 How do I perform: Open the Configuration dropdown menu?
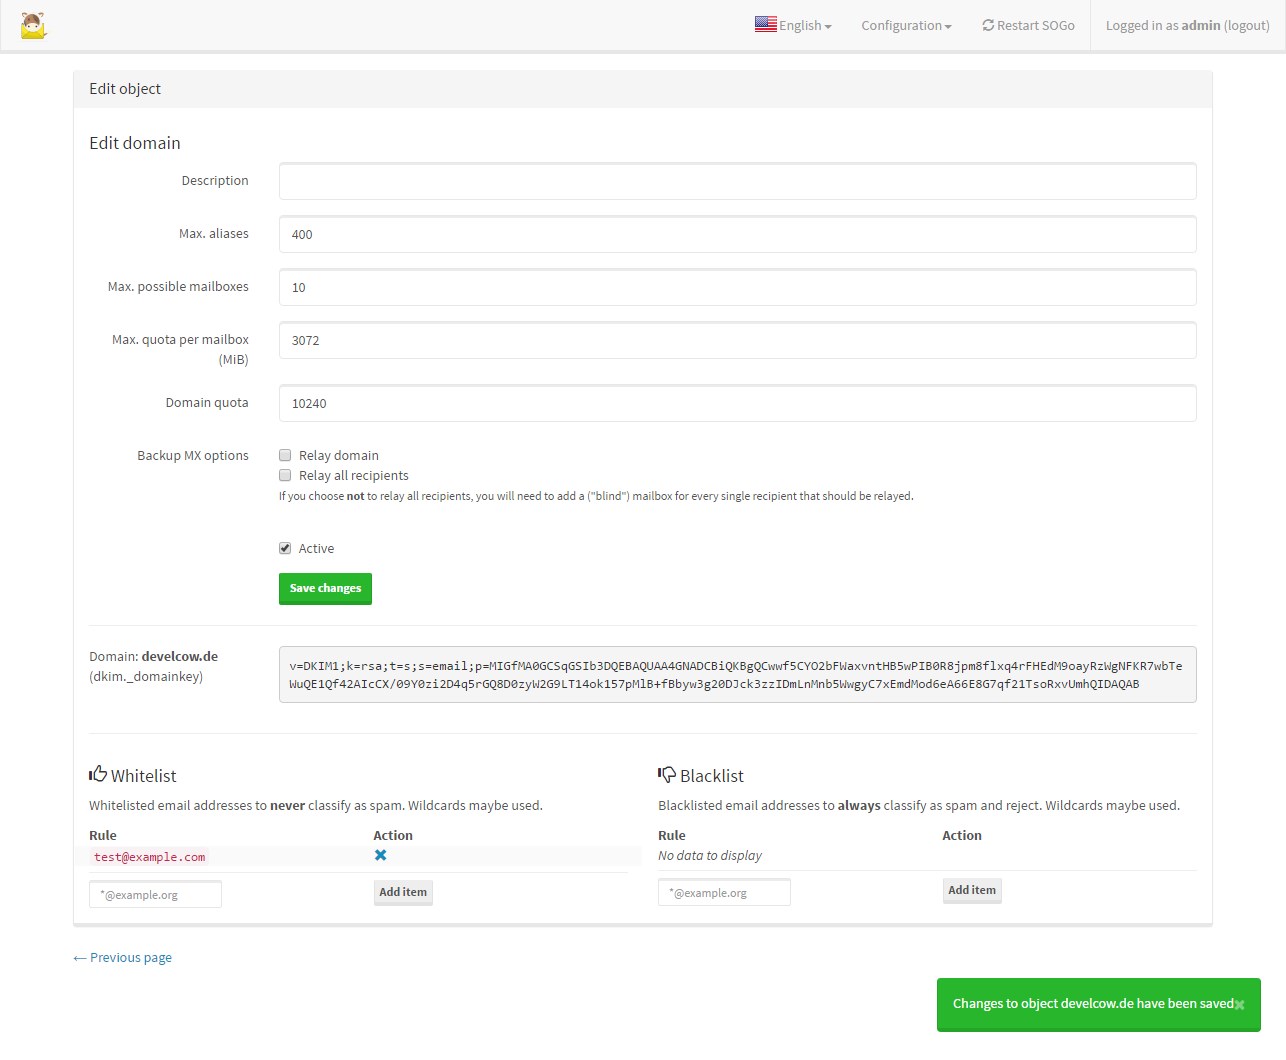coord(900,25)
